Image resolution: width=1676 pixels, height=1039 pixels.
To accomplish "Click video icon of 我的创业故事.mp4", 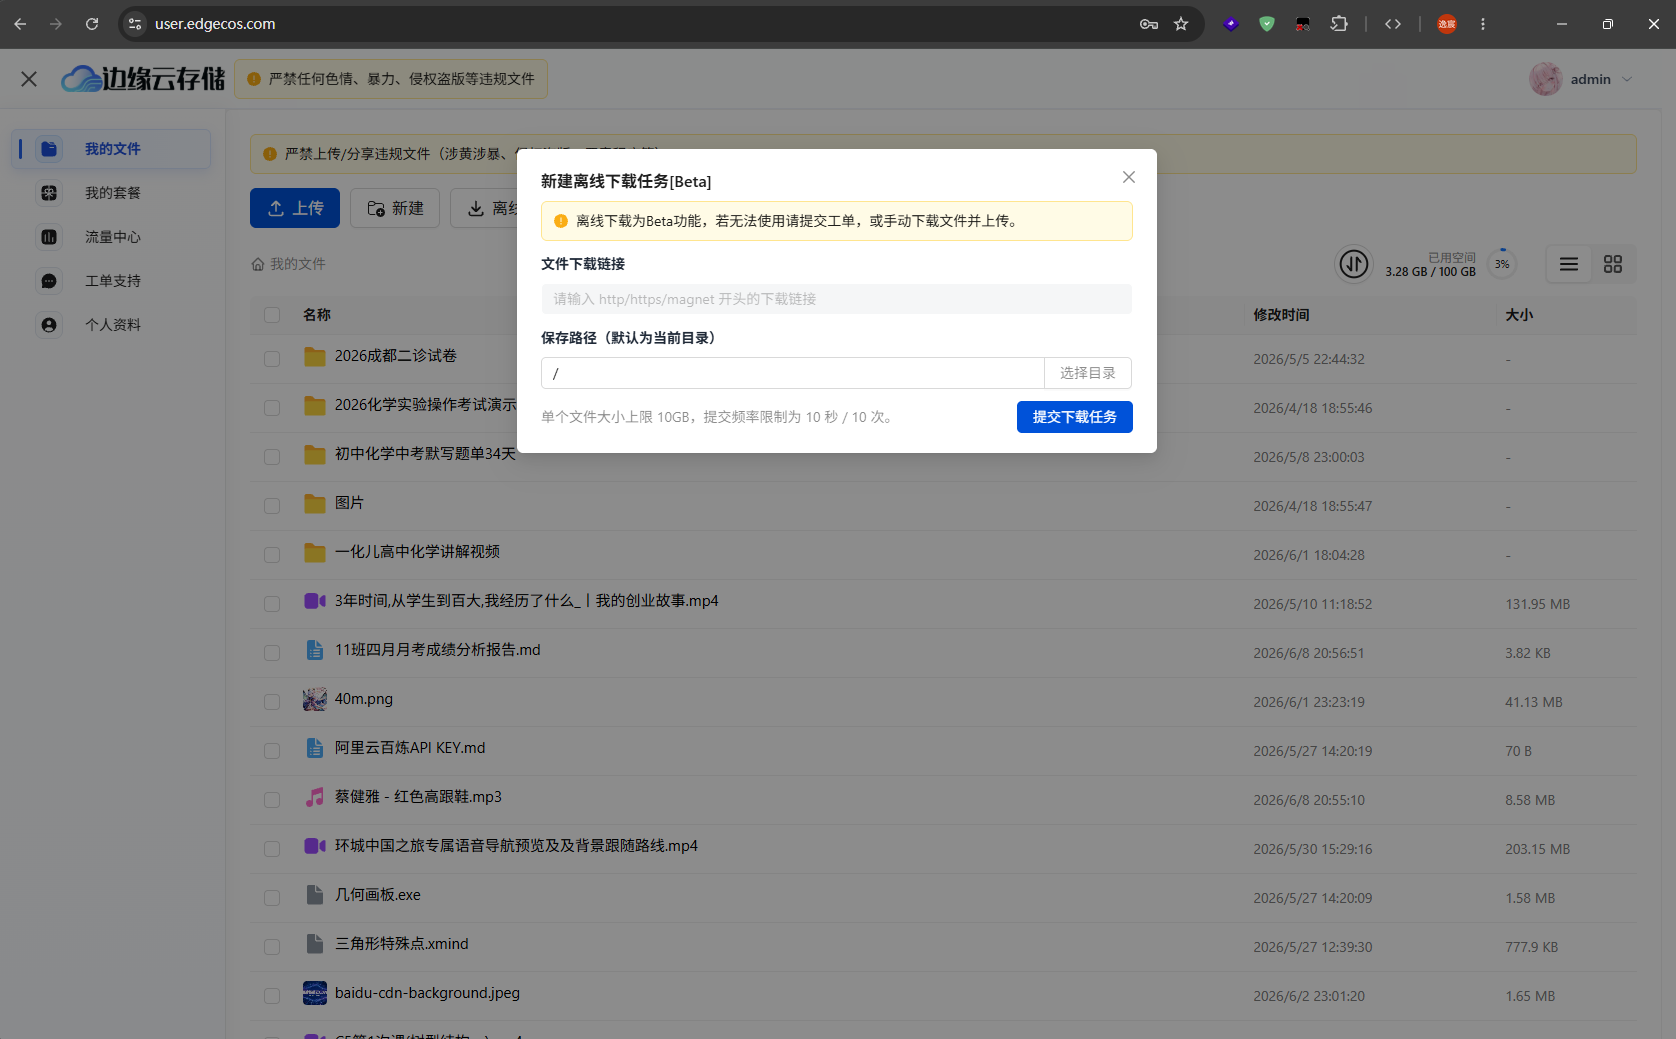I will tap(315, 601).
